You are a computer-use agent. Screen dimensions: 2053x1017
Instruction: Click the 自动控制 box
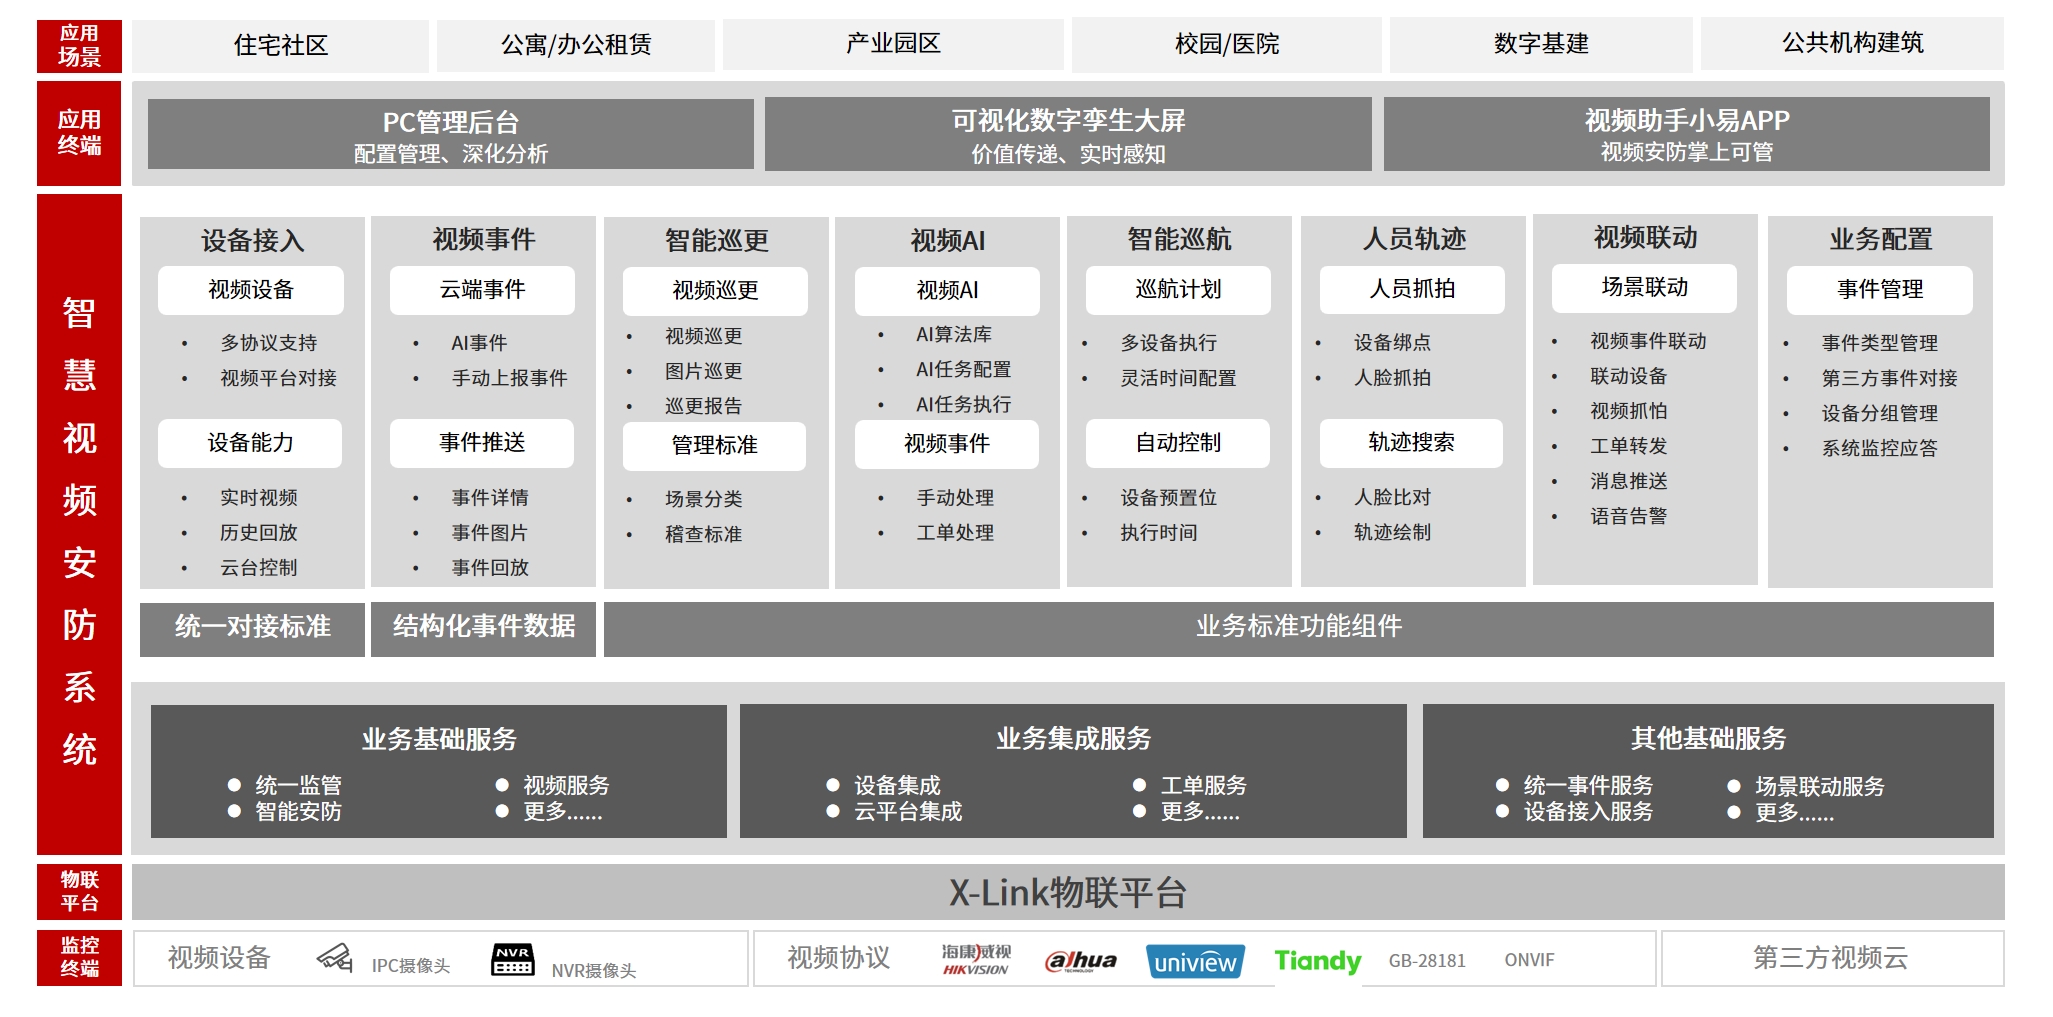[1178, 443]
